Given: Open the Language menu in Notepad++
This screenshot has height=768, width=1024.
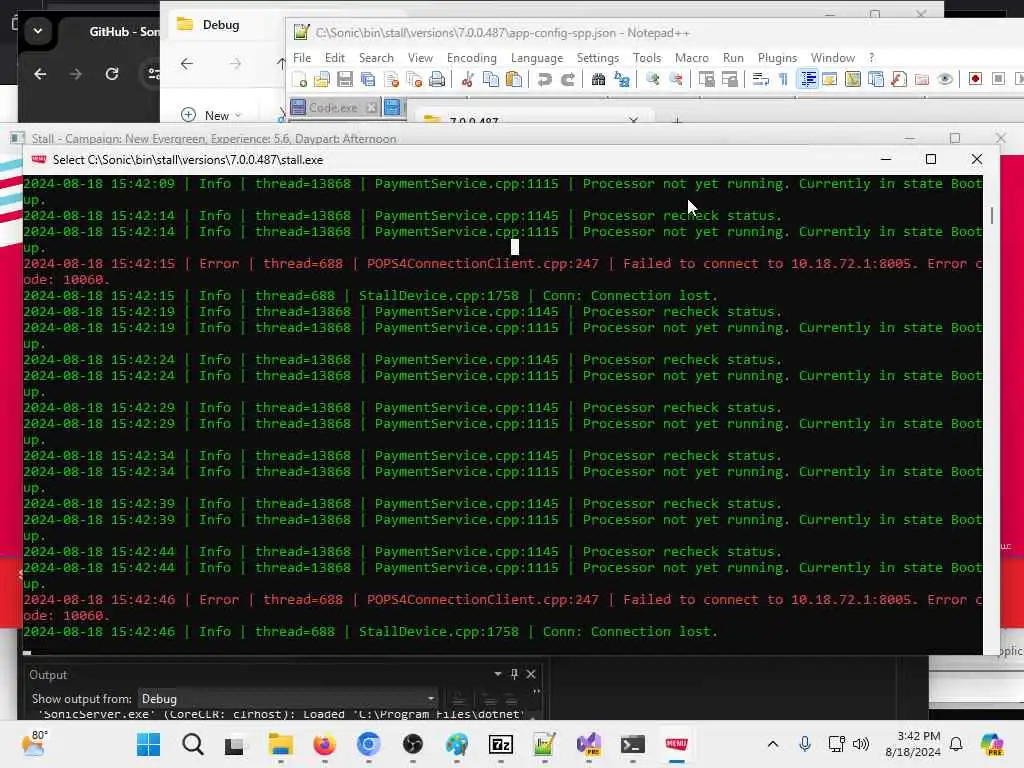Looking at the screenshot, I should click(x=537, y=57).
